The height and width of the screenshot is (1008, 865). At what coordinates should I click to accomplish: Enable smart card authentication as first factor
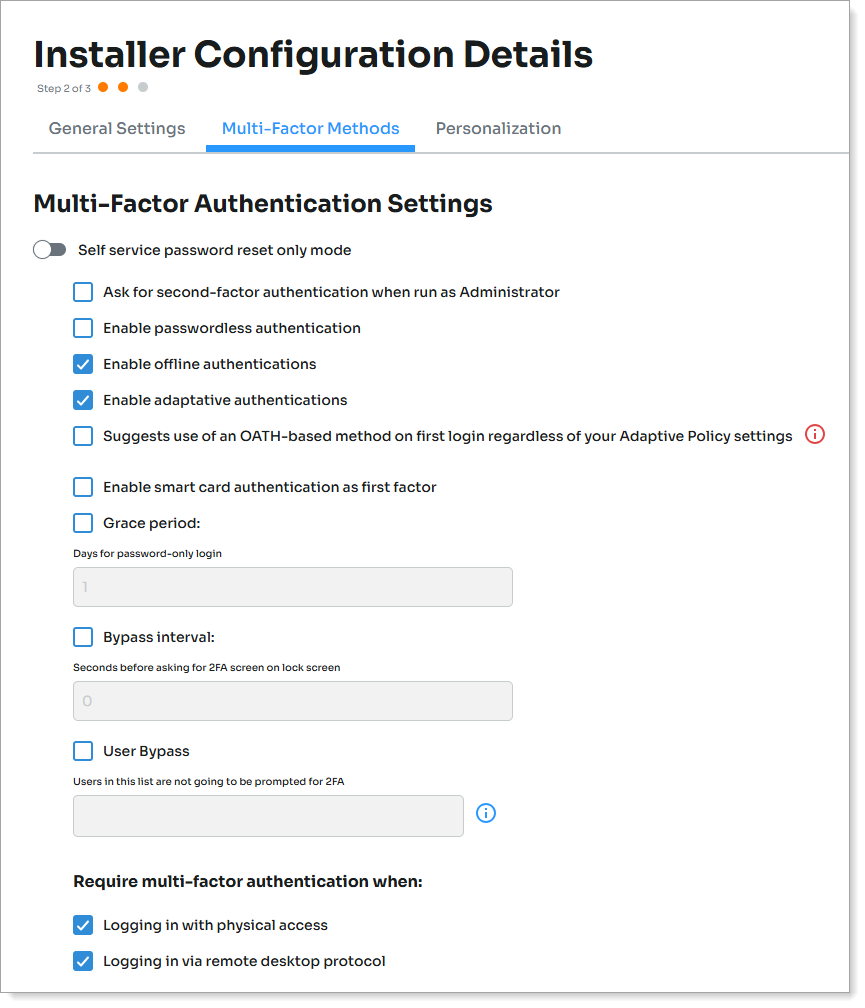[x=83, y=487]
